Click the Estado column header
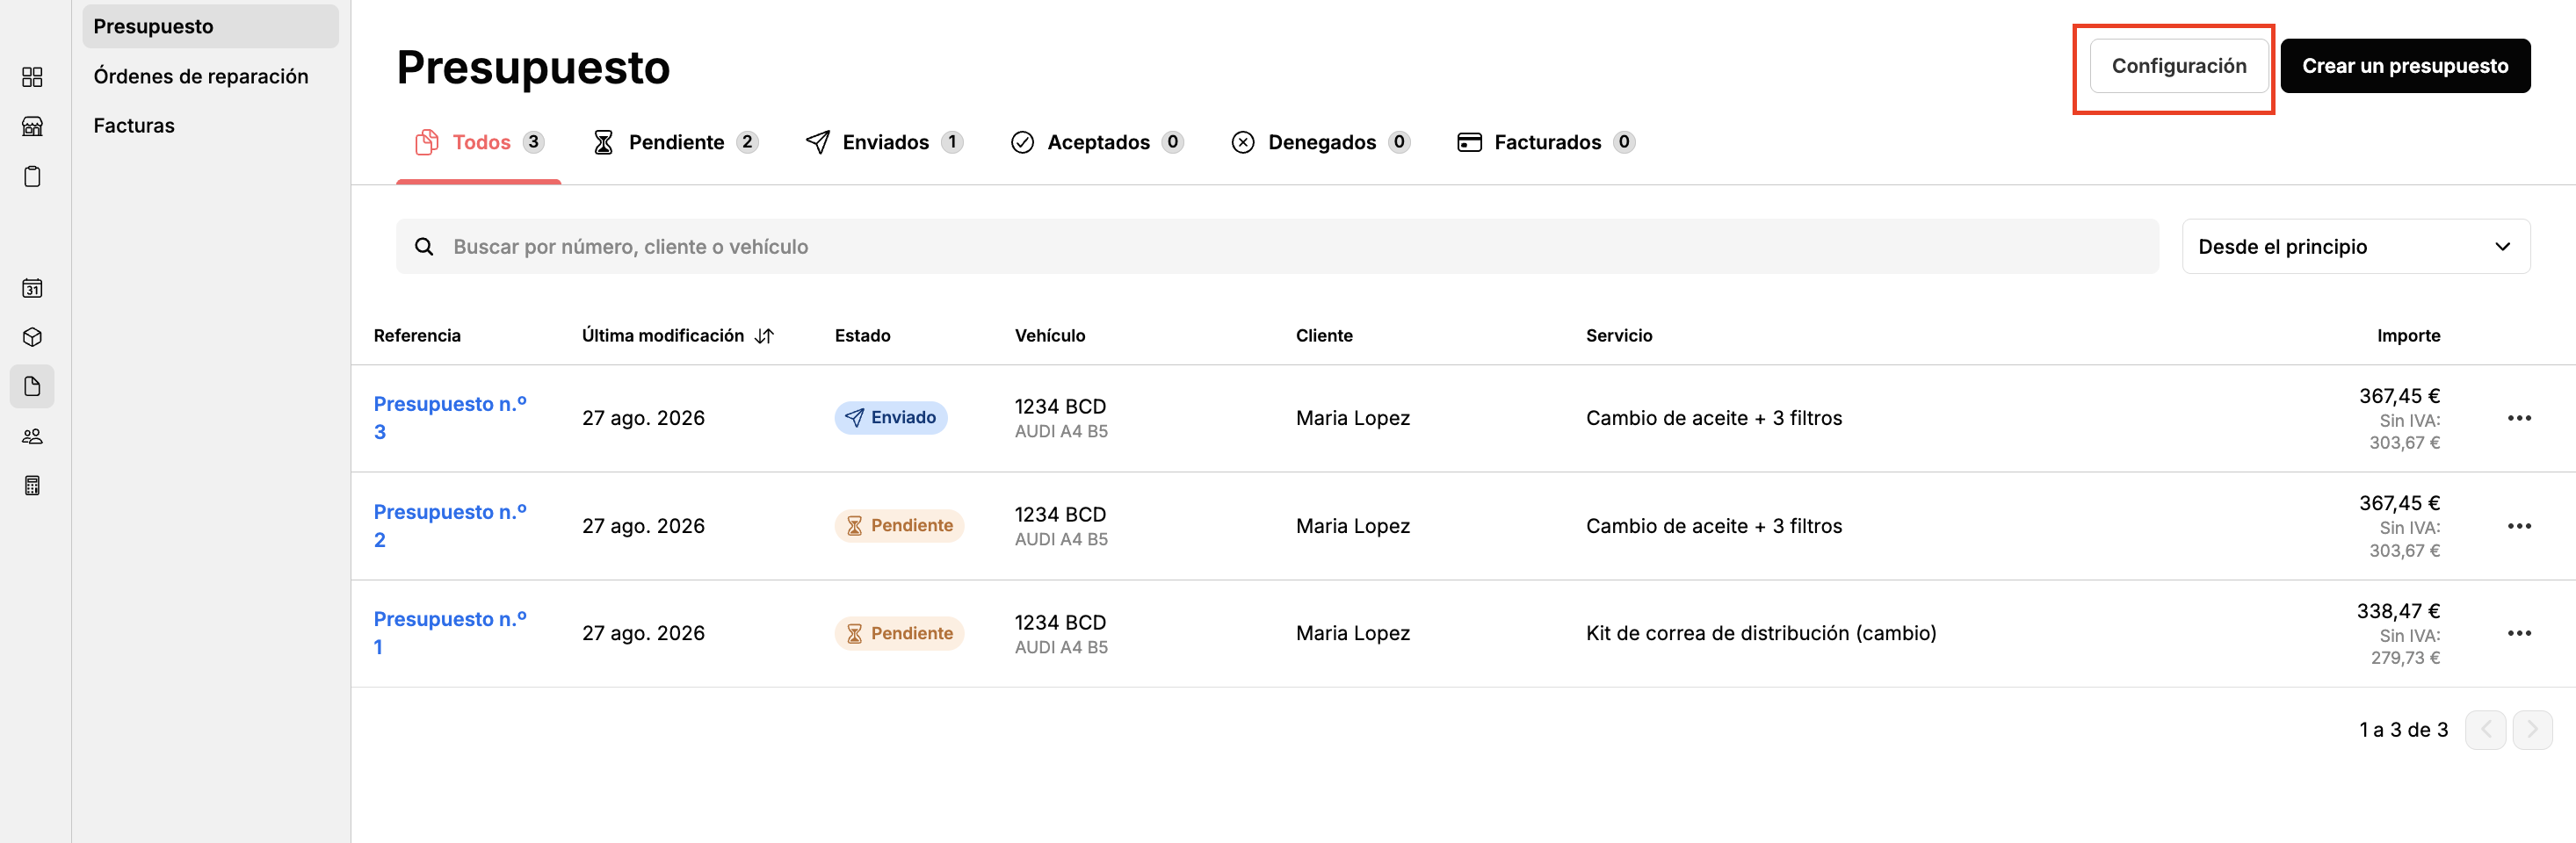This screenshot has width=2576, height=843. point(862,336)
